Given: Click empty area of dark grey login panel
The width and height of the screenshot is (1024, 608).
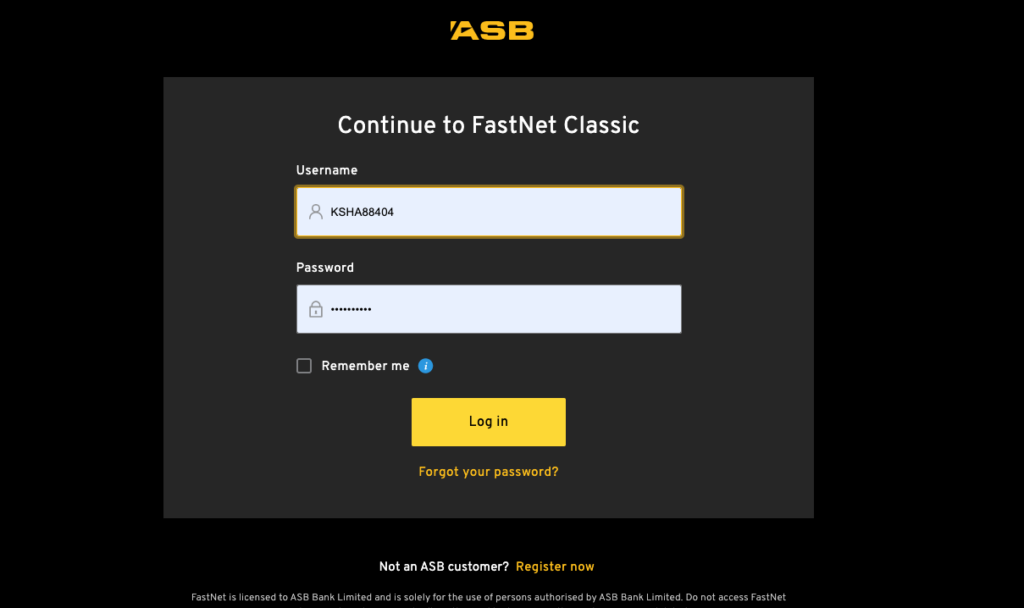Looking at the screenshot, I should click(x=230, y=300).
